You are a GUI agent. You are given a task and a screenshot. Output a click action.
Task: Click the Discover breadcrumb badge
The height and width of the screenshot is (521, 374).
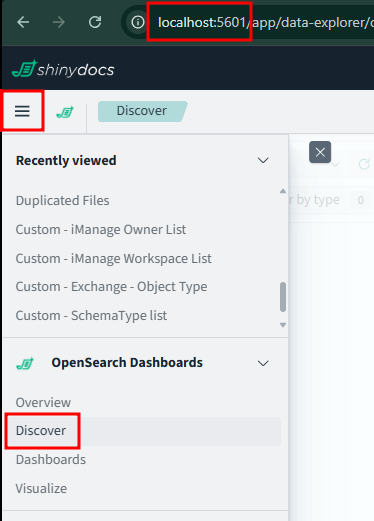142,111
